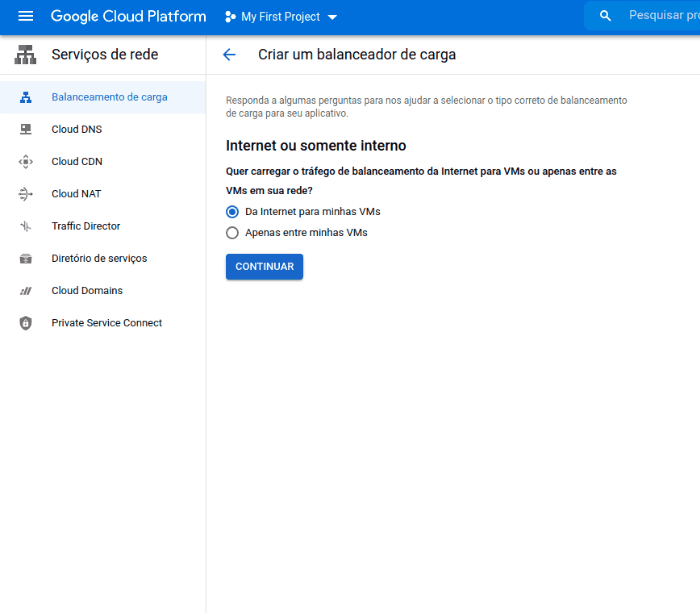Click the Cloud CDN icon
Screen dimensions: 700x613
pyautogui.click(x=26, y=162)
